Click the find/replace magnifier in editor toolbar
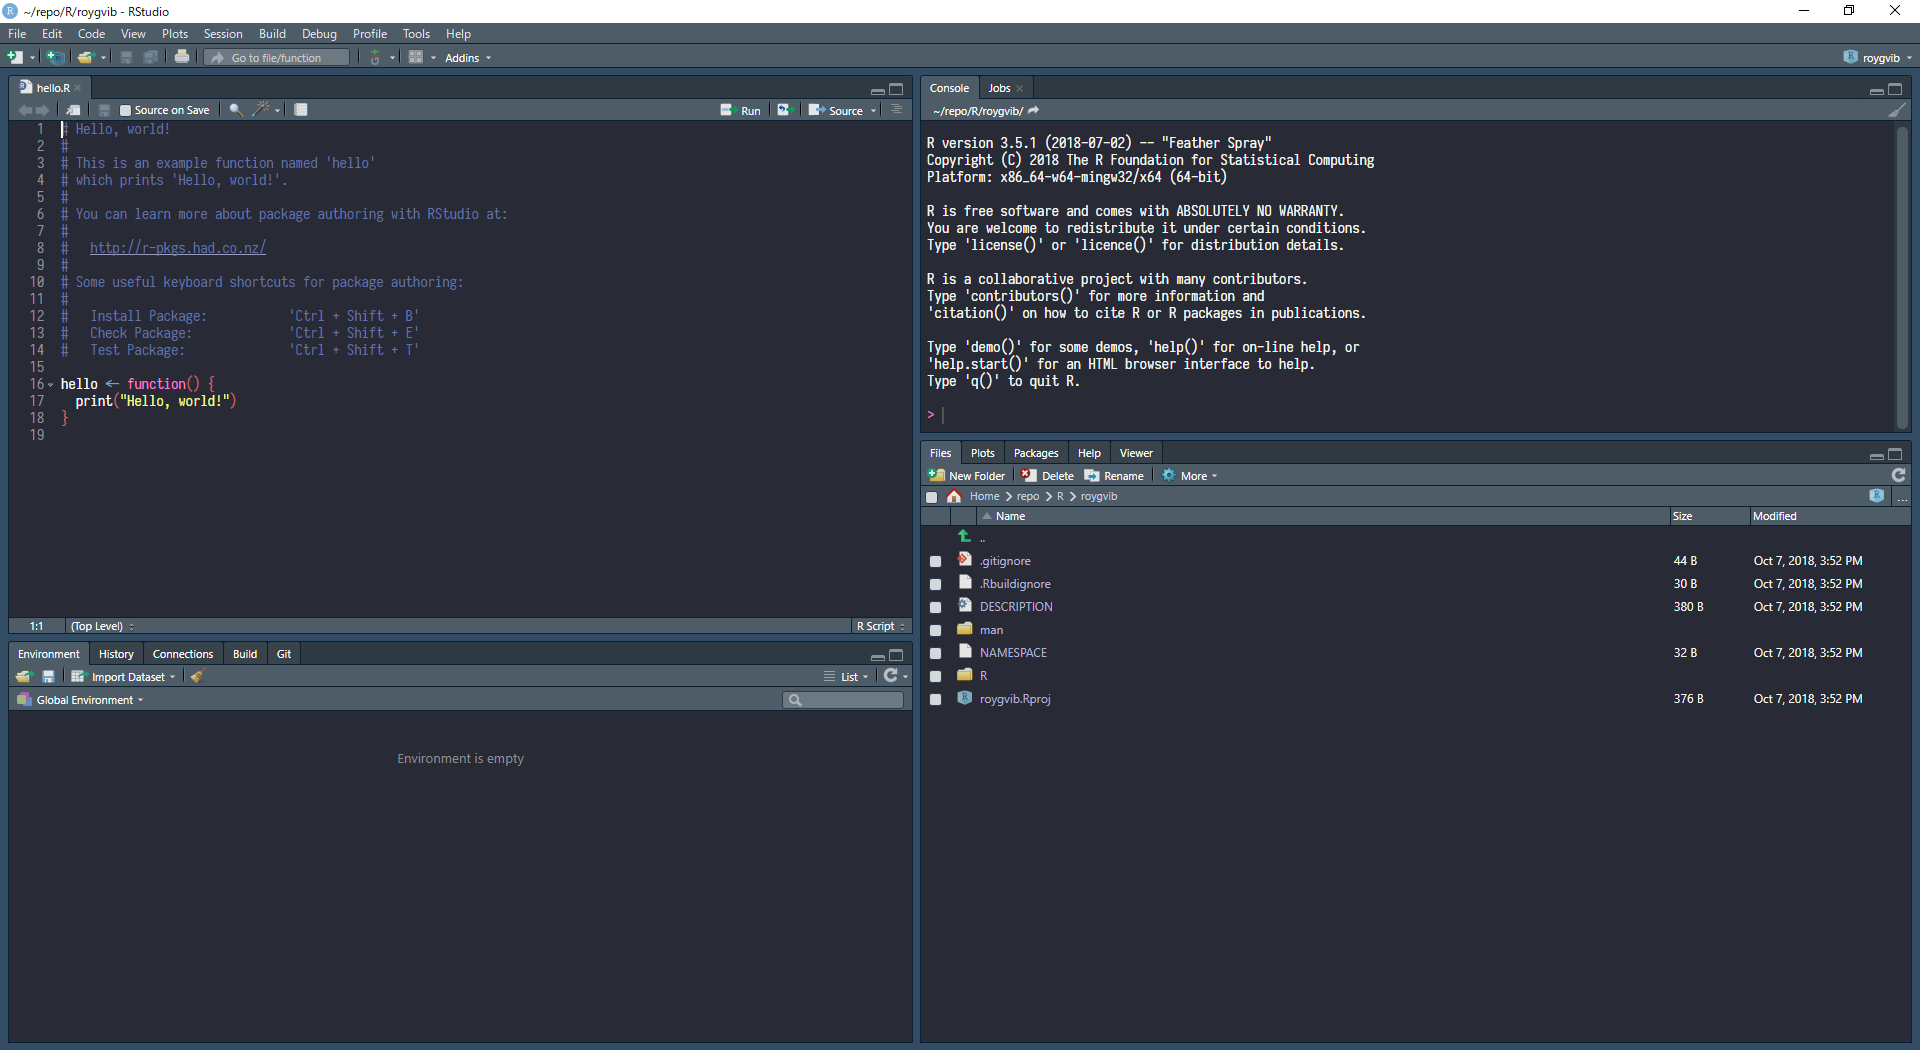 pyautogui.click(x=235, y=110)
